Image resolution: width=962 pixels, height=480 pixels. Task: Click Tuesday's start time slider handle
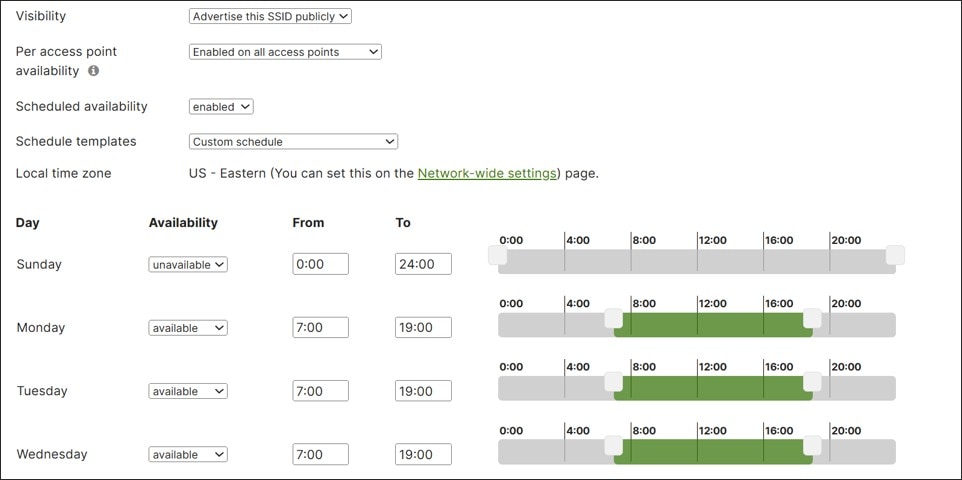614,382
